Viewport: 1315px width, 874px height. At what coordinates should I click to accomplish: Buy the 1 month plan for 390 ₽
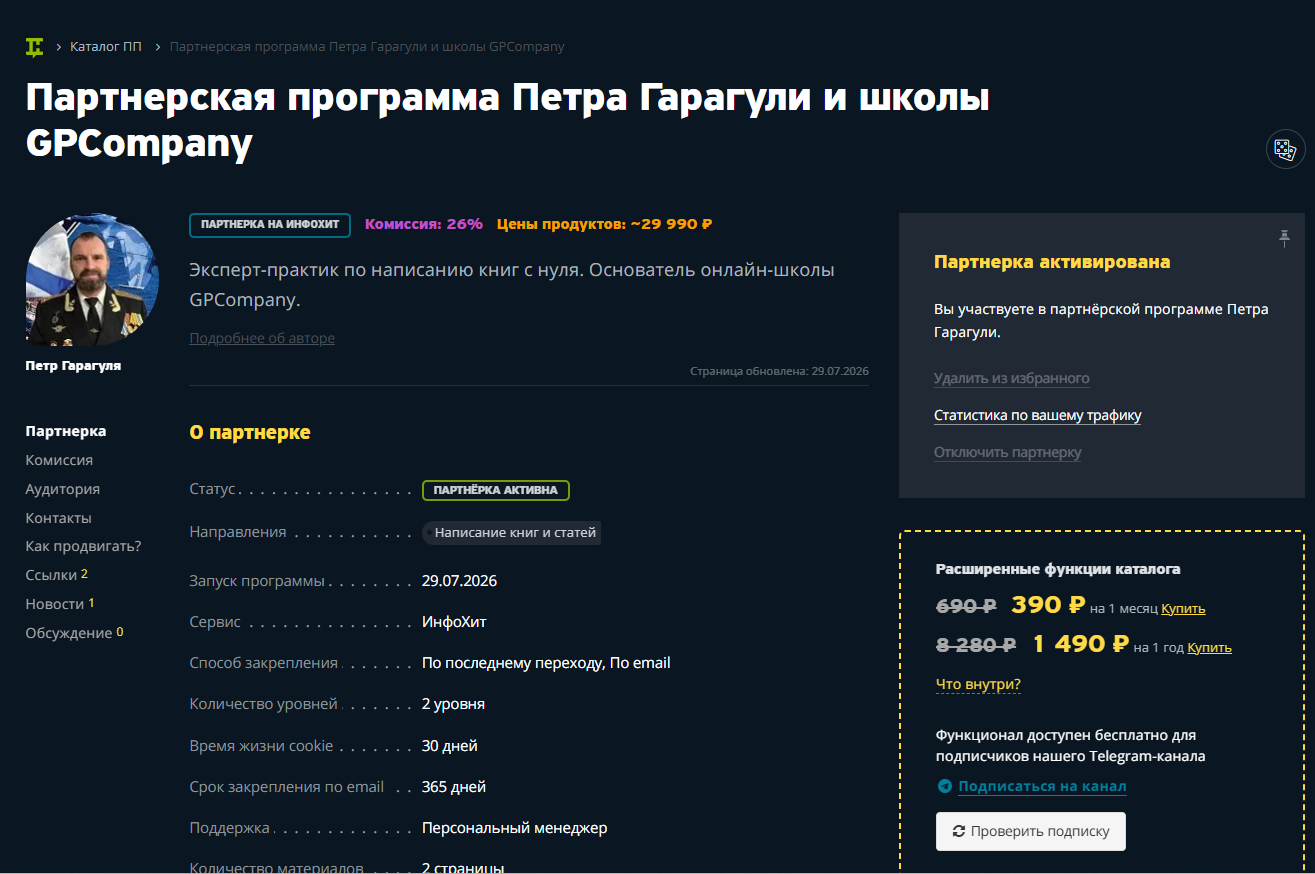point(1183,608)
